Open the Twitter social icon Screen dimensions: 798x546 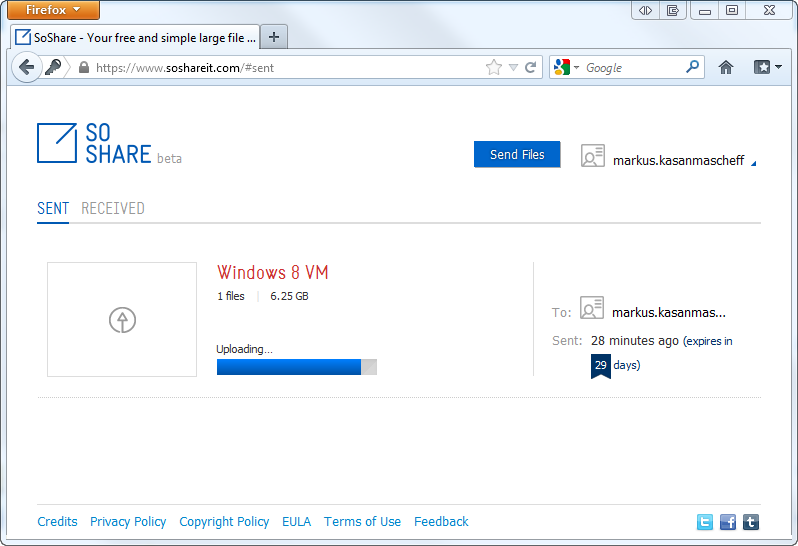[x=704, y=522]
